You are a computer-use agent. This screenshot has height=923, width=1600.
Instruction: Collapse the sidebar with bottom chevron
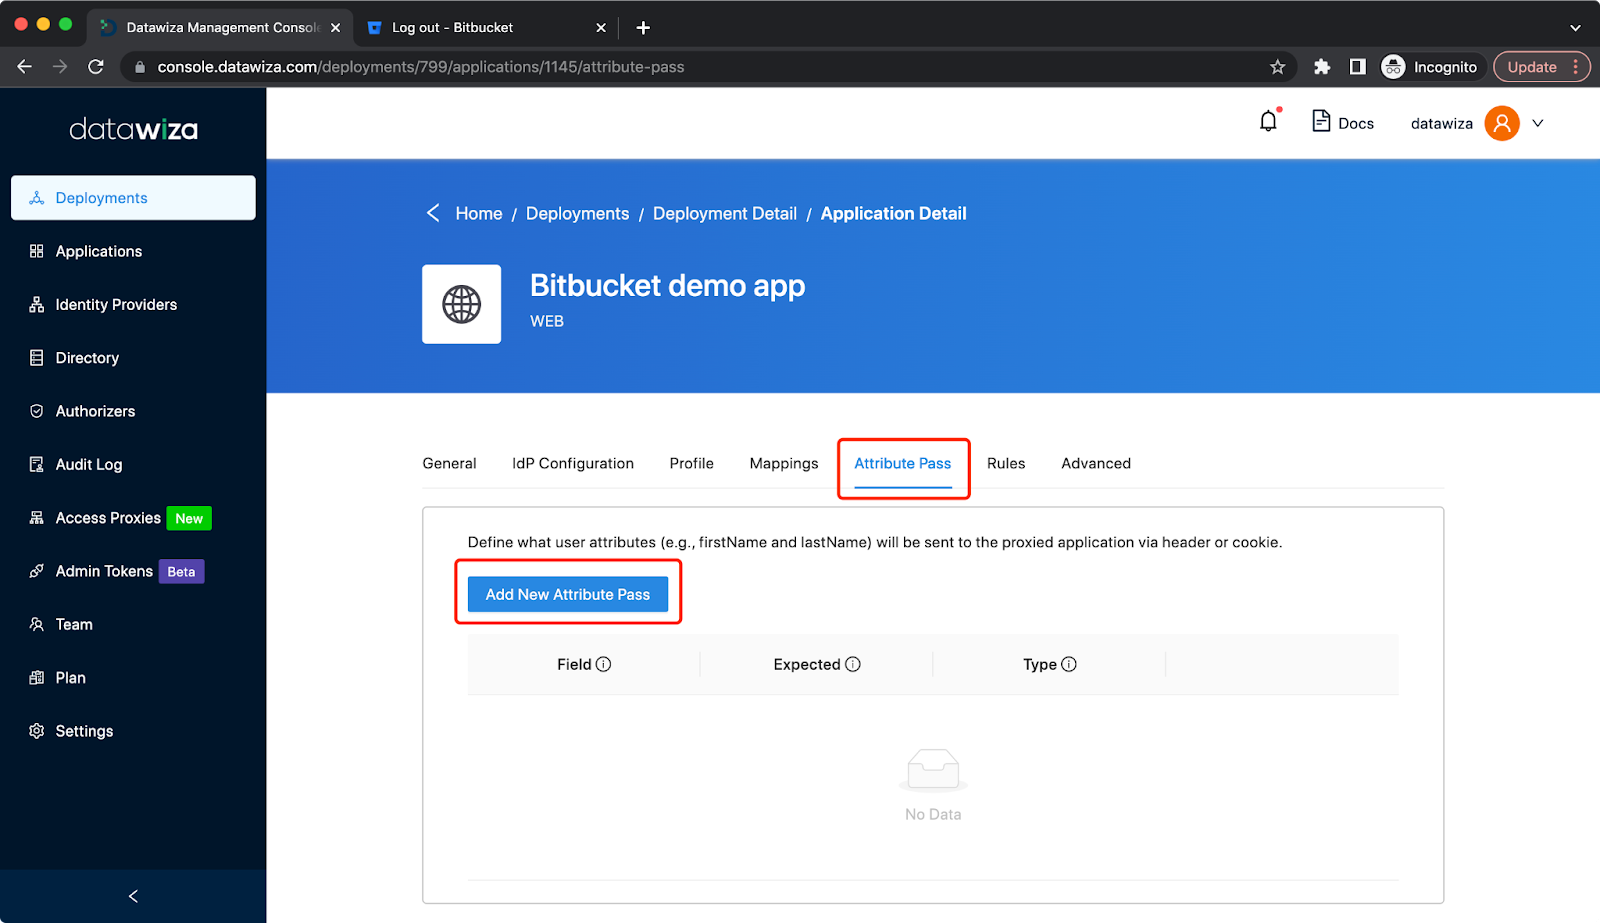tap(133, 896)
